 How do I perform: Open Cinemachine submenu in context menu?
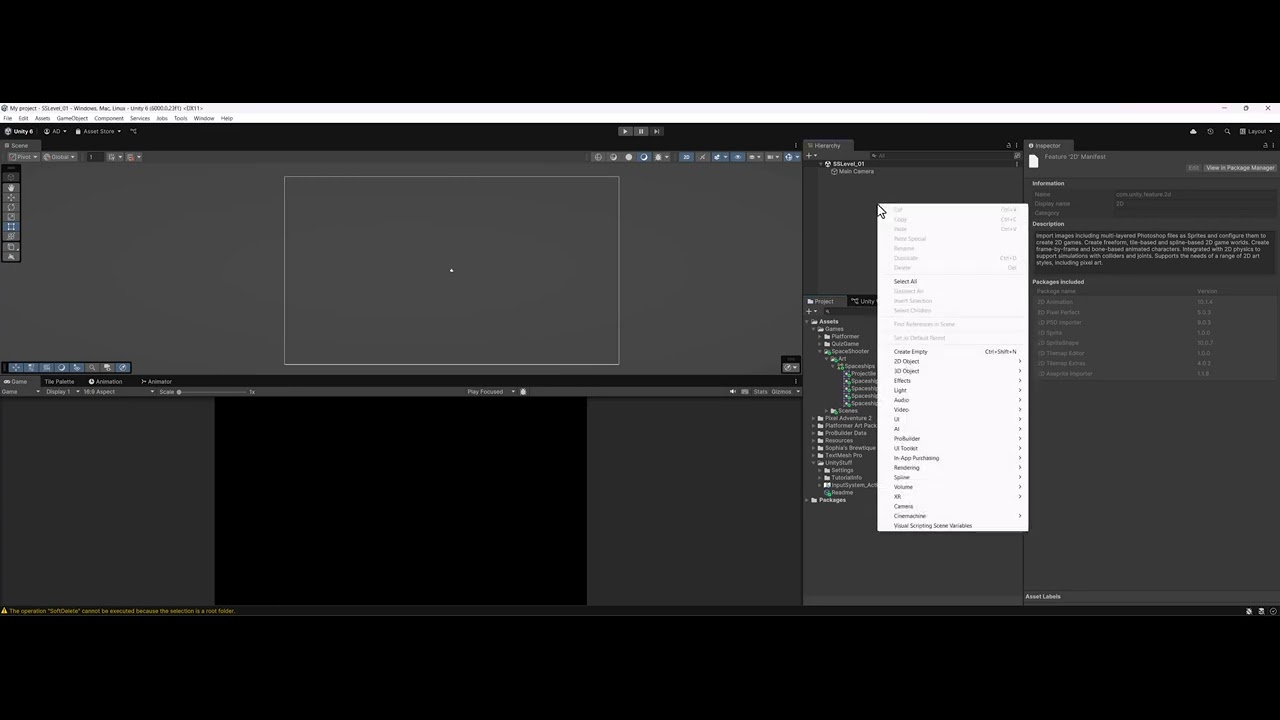[x=953, y=516]
